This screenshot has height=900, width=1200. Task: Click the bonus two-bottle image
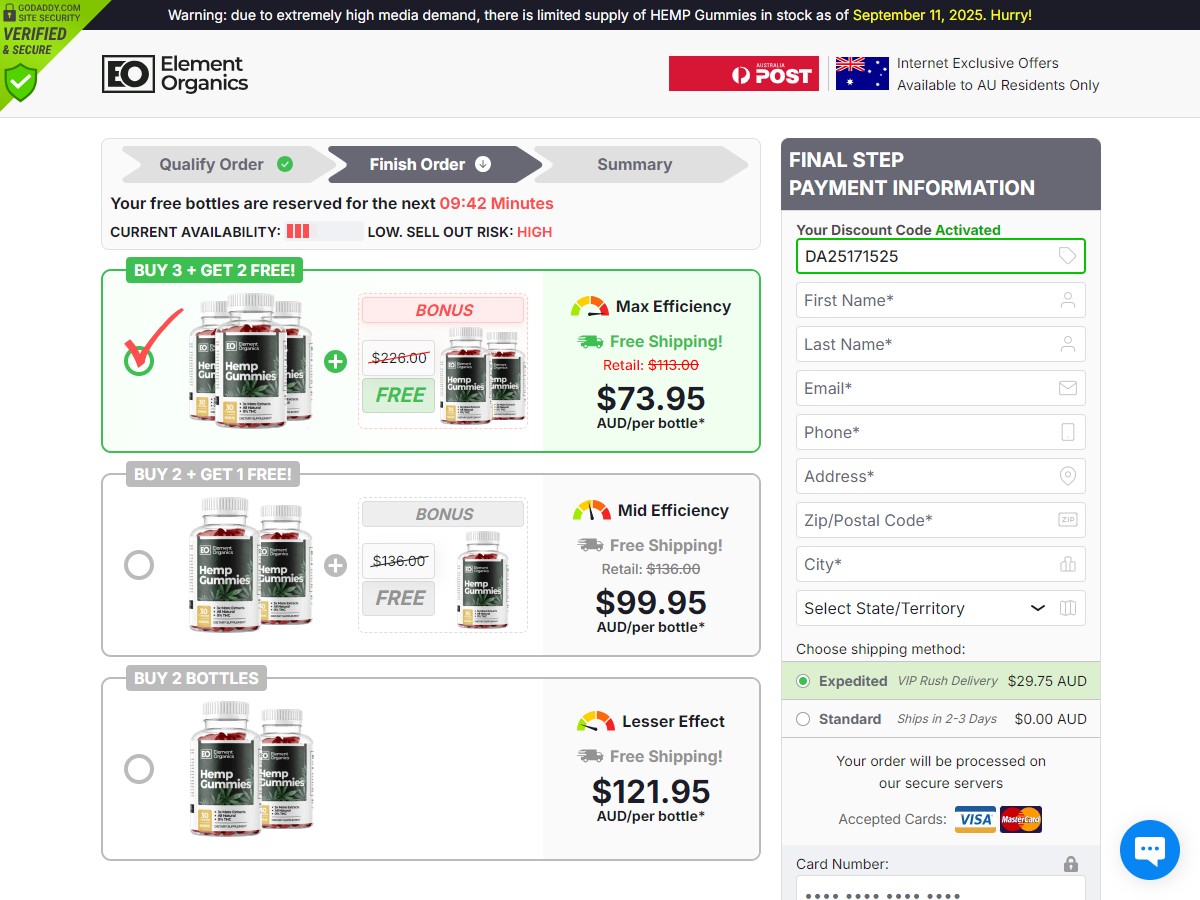pos(483,376)
